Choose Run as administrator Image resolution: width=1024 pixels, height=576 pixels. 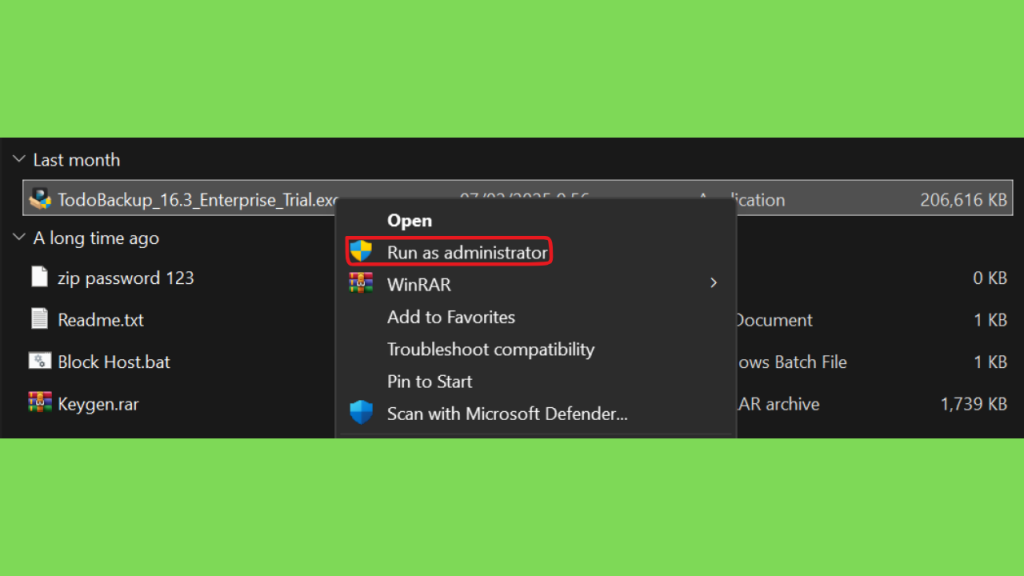467,252
